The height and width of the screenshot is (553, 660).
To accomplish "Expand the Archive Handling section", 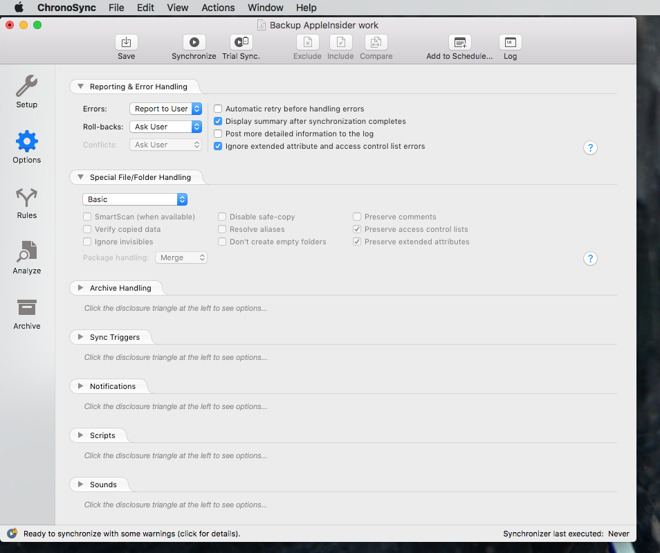I will 80,288.
